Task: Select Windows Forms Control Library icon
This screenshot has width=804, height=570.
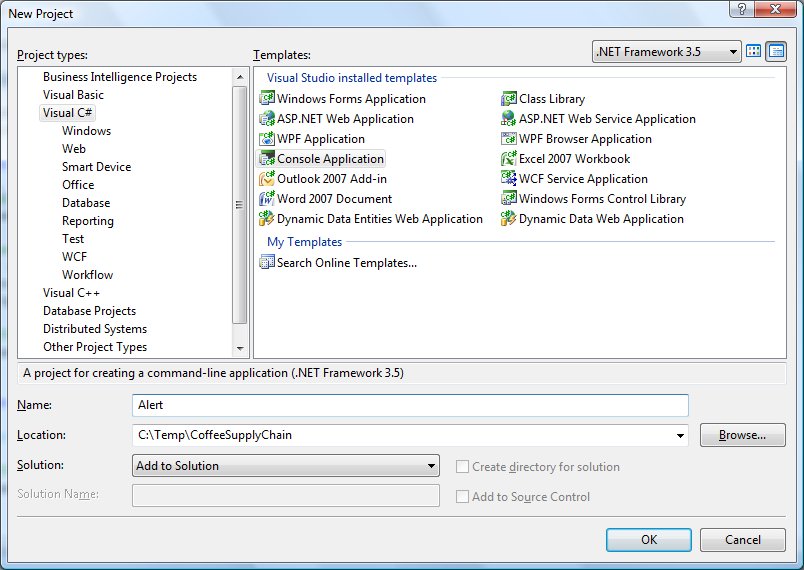Action: (x=509, y=198)
